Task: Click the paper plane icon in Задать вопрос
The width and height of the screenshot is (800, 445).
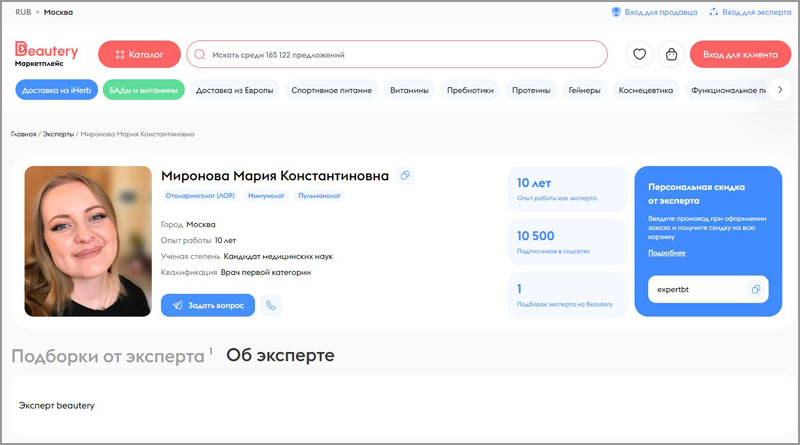Action: click(x=178, y=305)
